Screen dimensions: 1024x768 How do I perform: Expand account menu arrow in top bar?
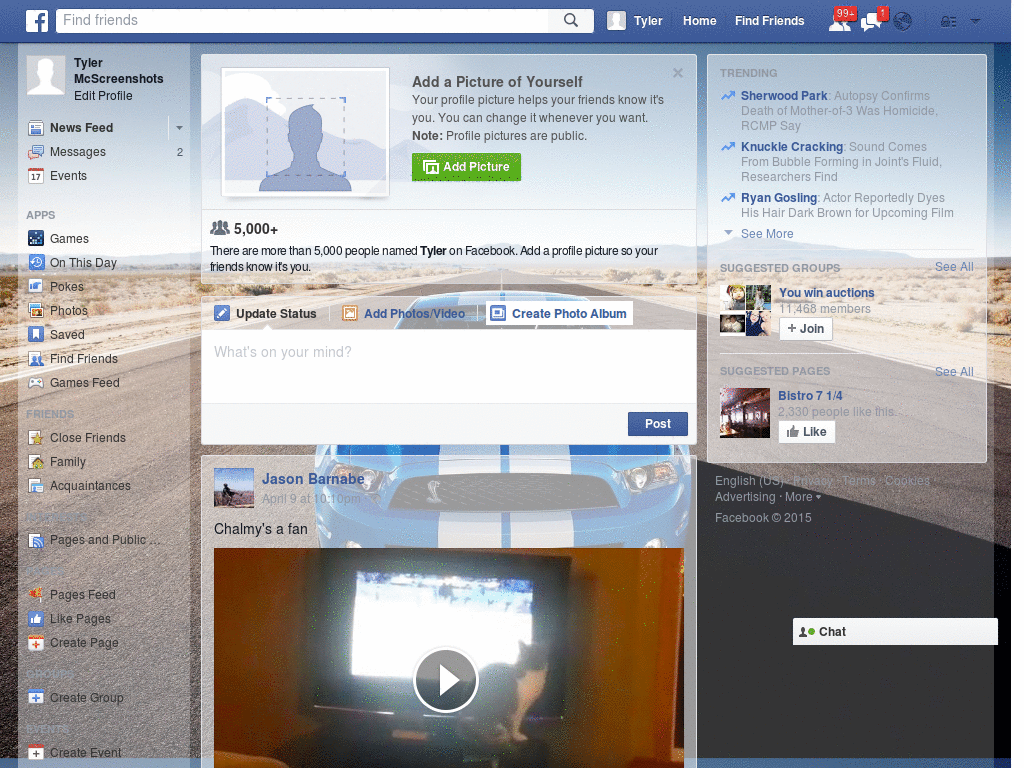[975, 21]
